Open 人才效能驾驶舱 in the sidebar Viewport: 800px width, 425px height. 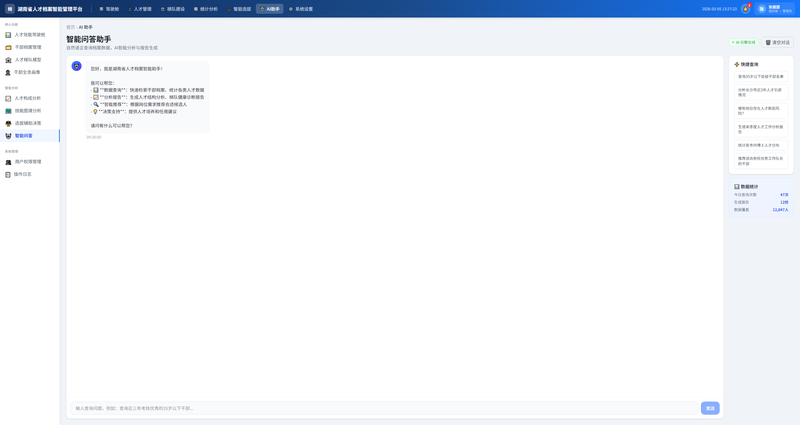(30, 35)
